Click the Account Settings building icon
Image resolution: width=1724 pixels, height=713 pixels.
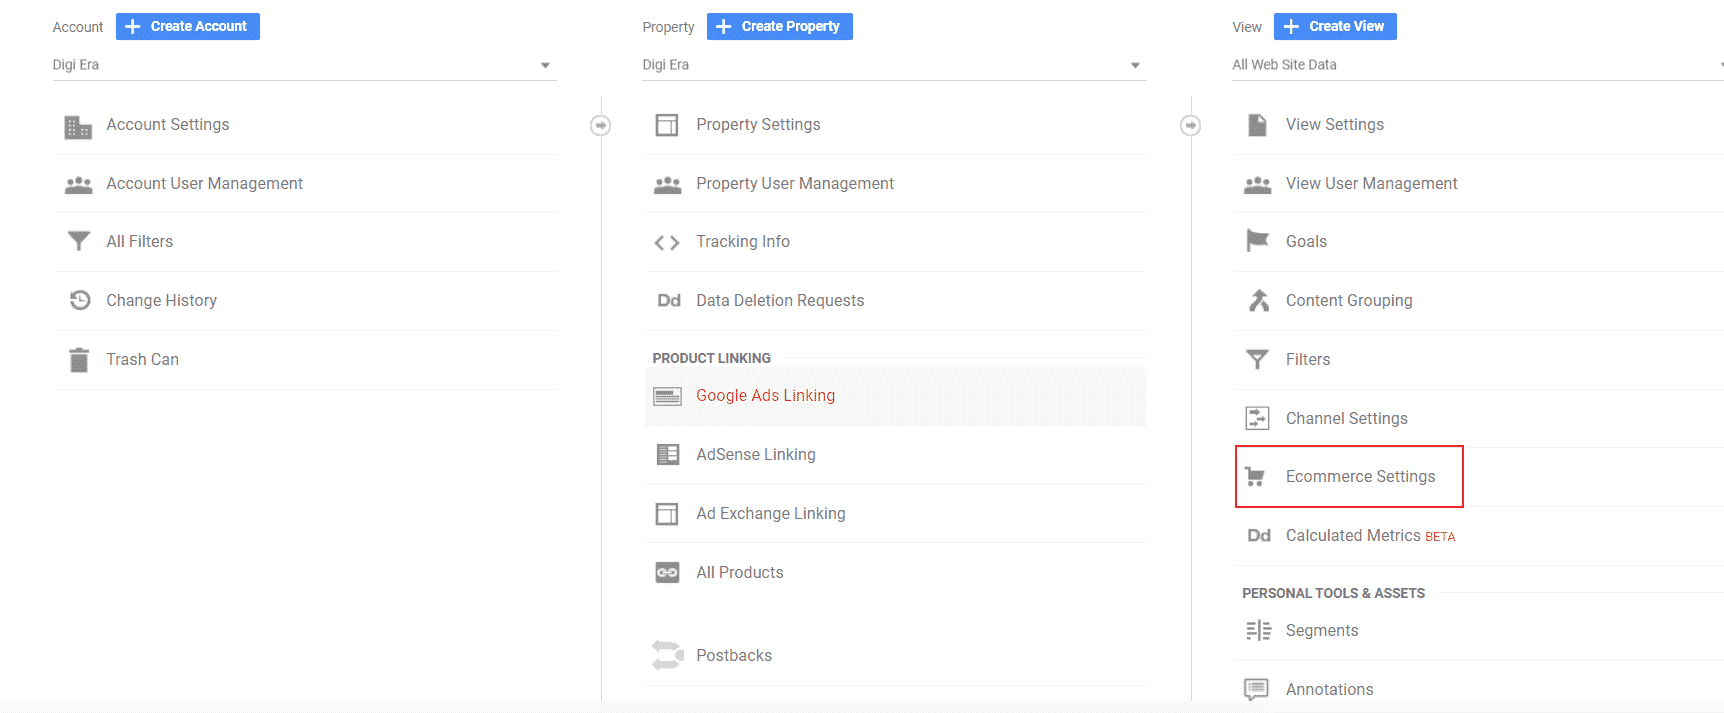pos(78,126)
